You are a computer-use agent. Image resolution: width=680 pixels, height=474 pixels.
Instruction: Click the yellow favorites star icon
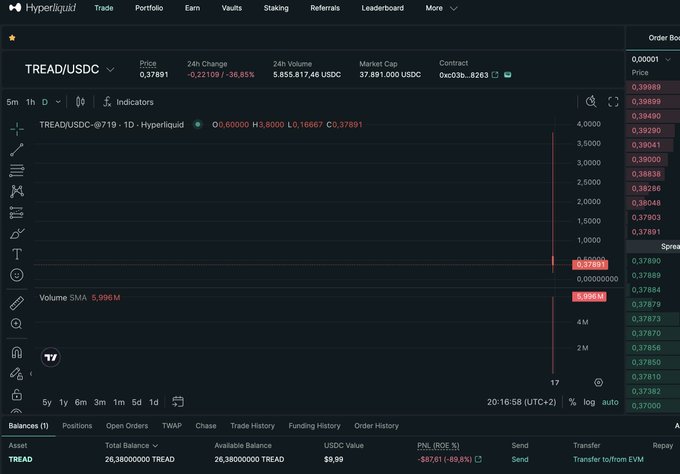[x=12, y=38]
